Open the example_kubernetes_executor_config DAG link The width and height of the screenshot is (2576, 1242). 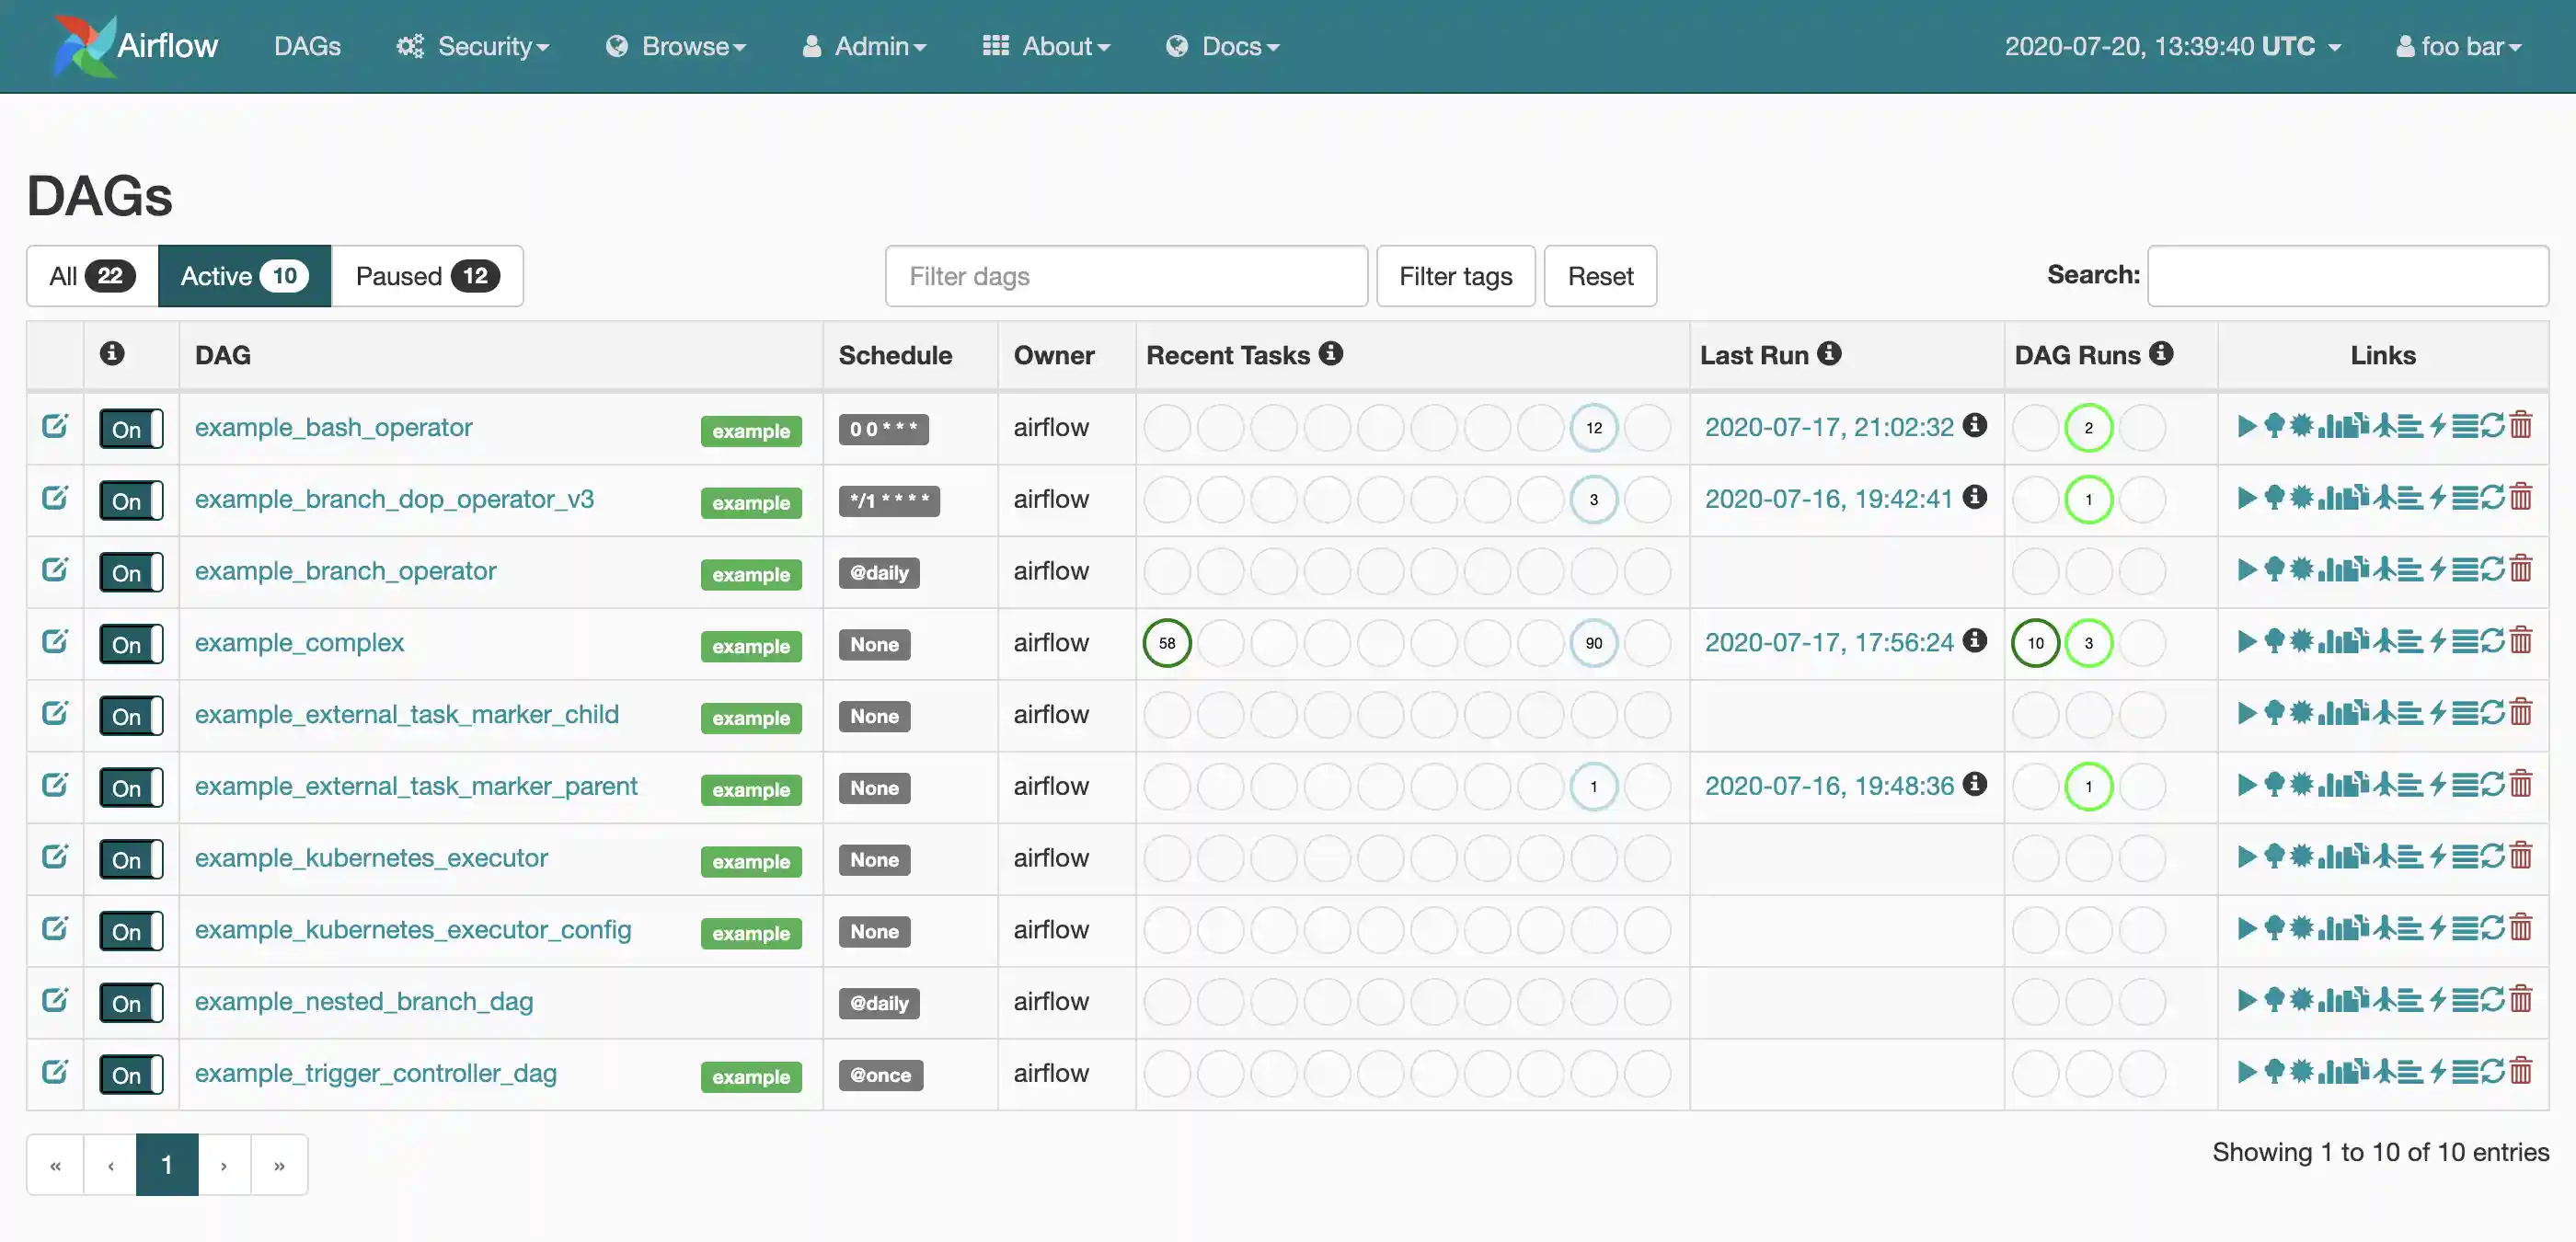[412, 930]
